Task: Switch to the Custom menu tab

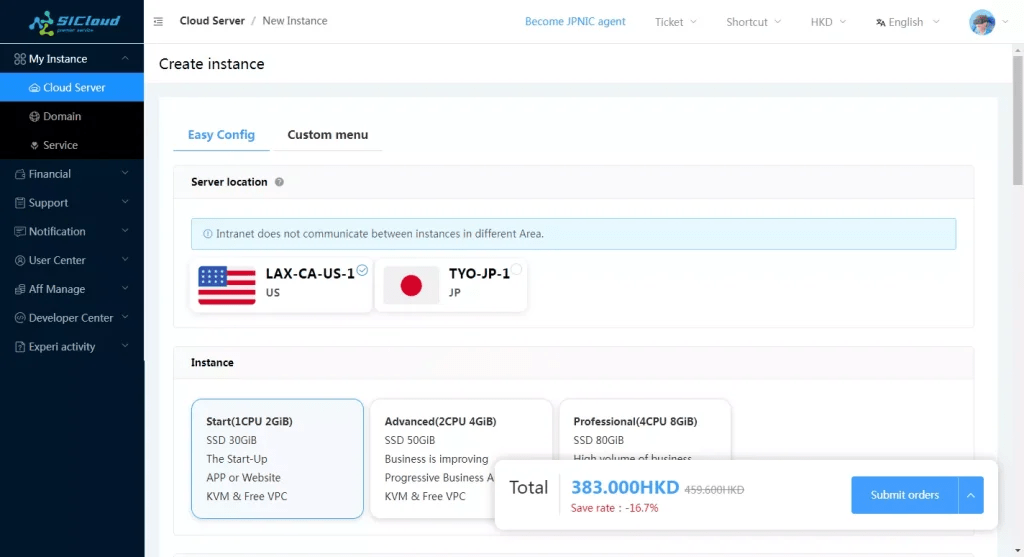Action: (x=327, y=135)
